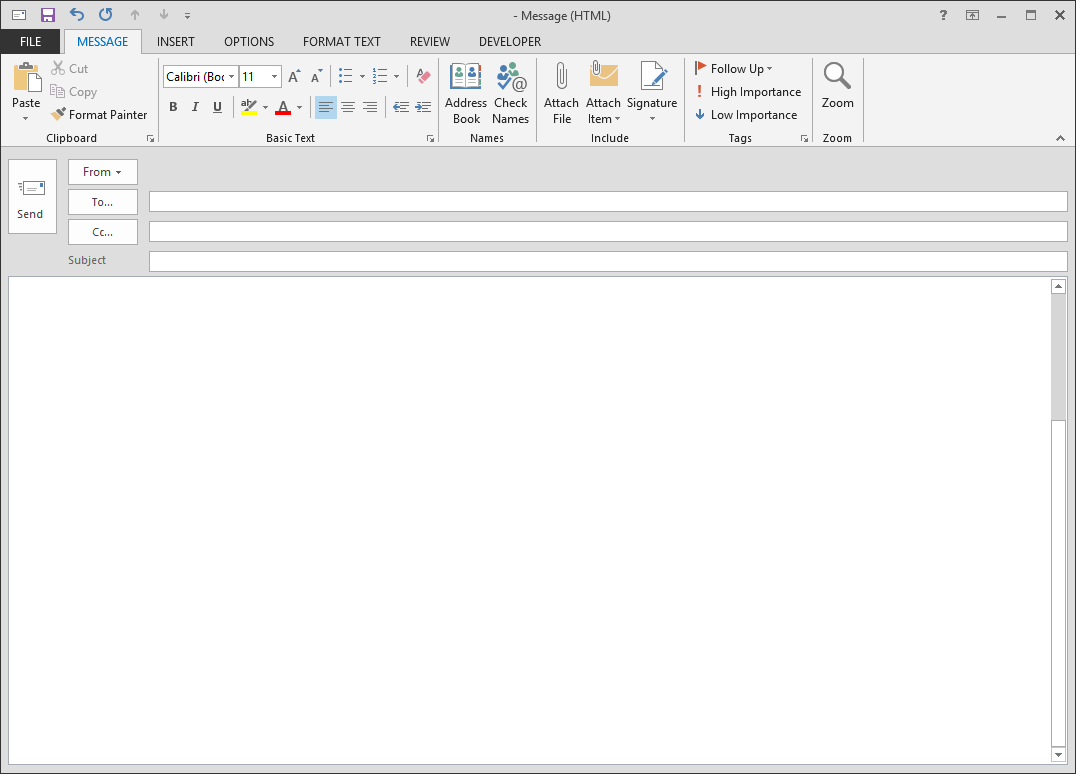Increase indent of the paragraph
1076x774 pixels.
(423, 107)
